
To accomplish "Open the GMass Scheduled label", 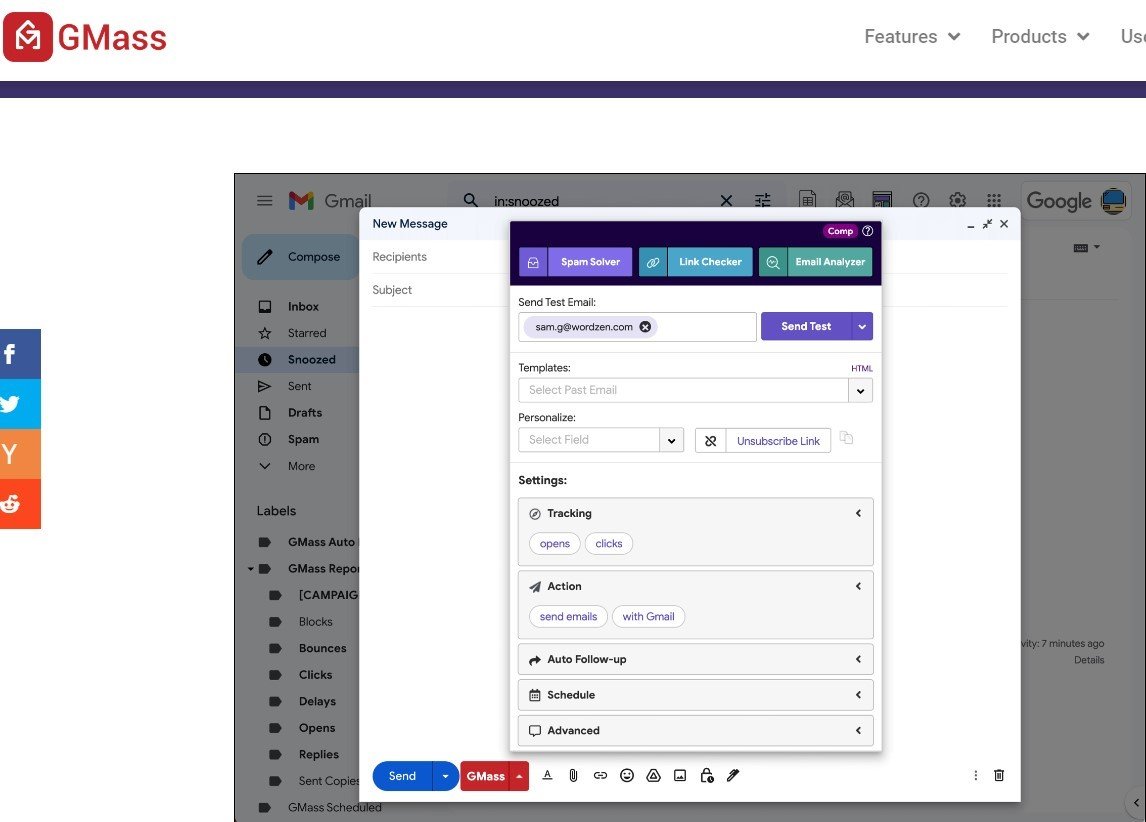I will tap(334, 807).
